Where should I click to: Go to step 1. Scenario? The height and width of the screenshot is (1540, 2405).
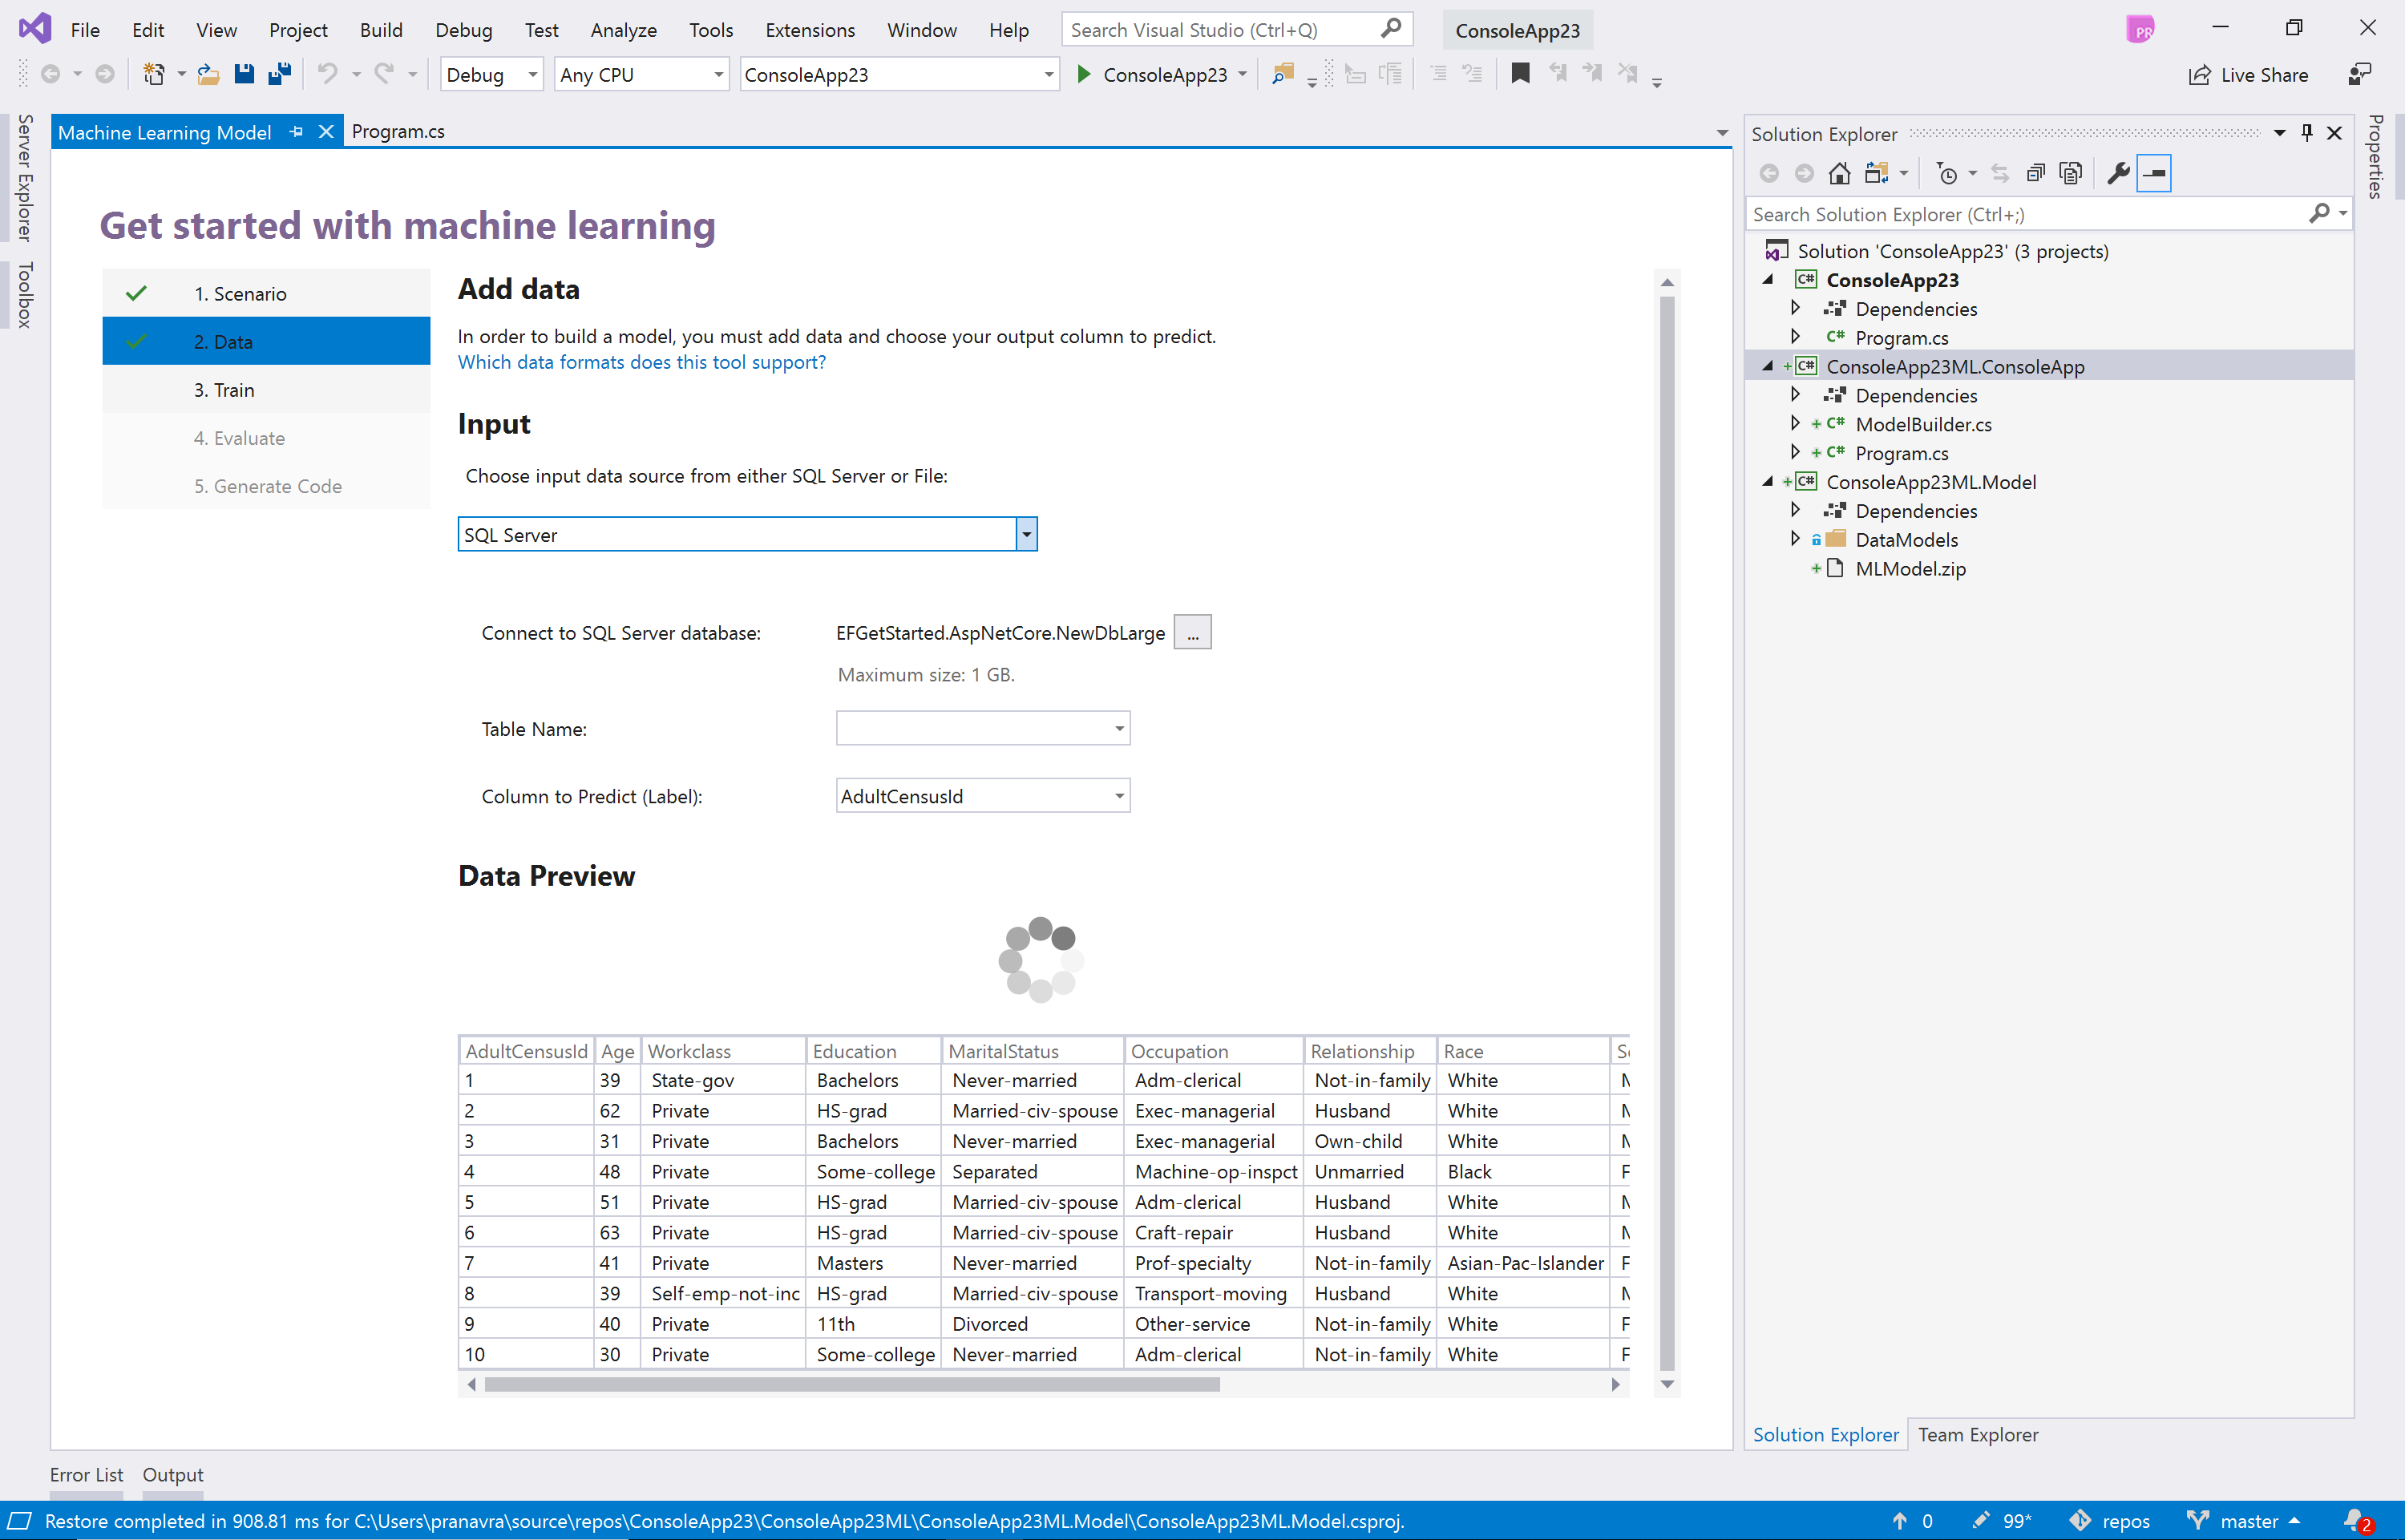pyautogui.click(x=266, y=294)
